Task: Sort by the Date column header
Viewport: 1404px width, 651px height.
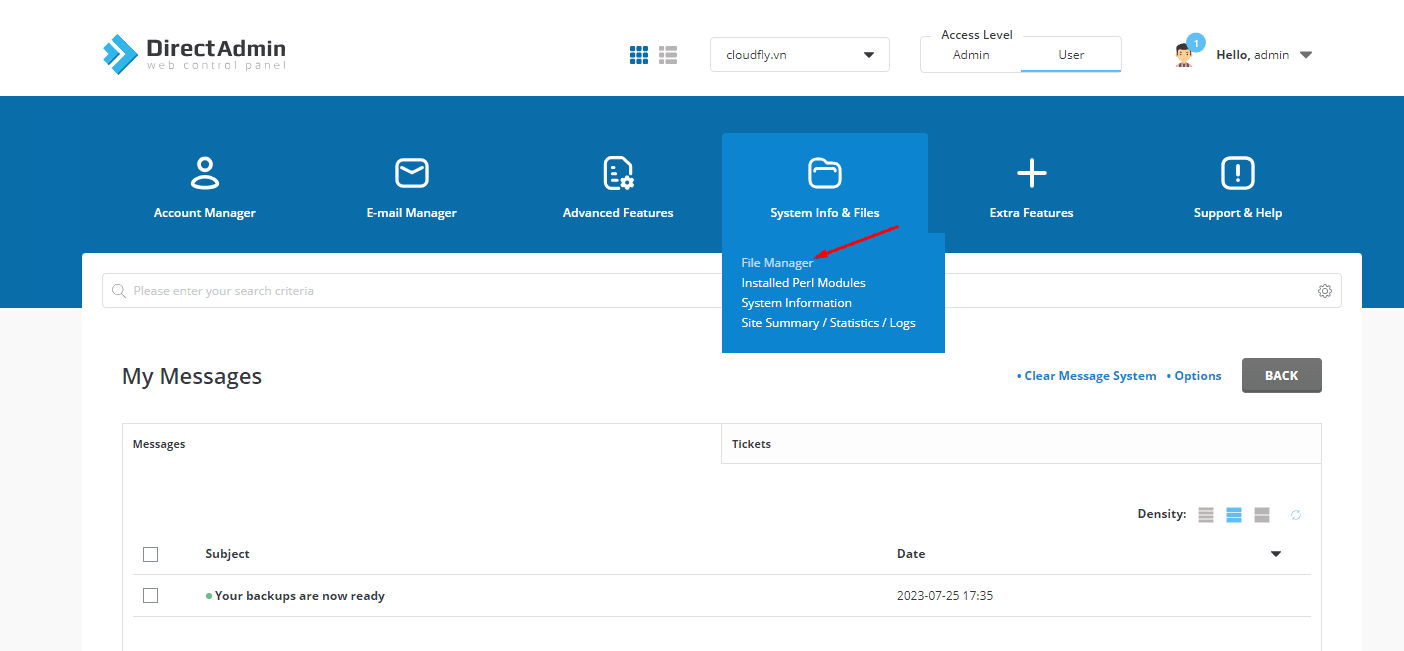Action: tap(911, 554)
